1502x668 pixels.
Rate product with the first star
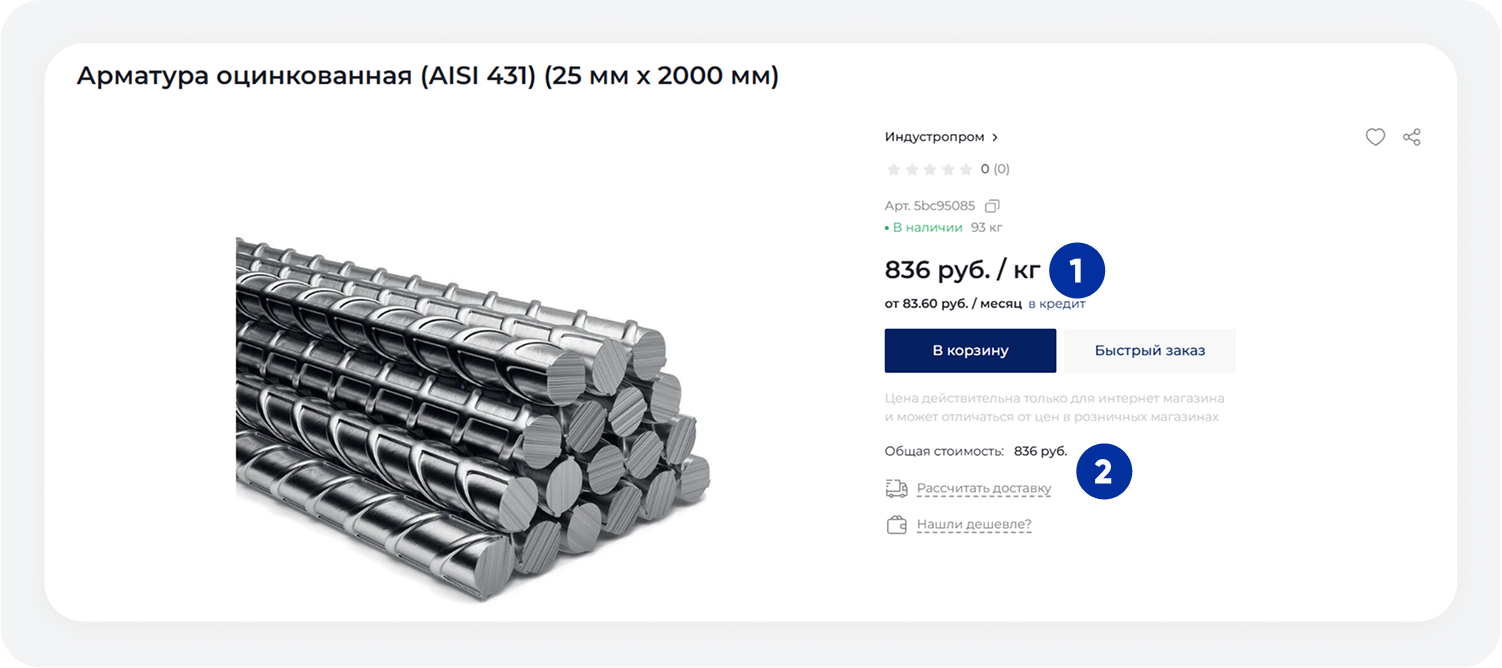click(x=894, y=169)
